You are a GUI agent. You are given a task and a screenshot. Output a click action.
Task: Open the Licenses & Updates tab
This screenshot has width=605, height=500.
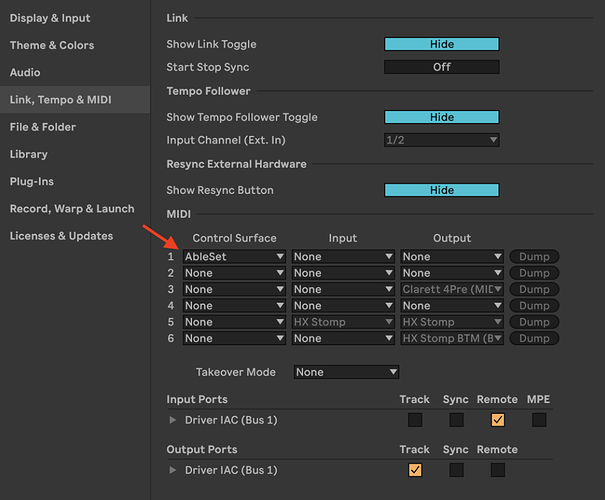[61, 236]
